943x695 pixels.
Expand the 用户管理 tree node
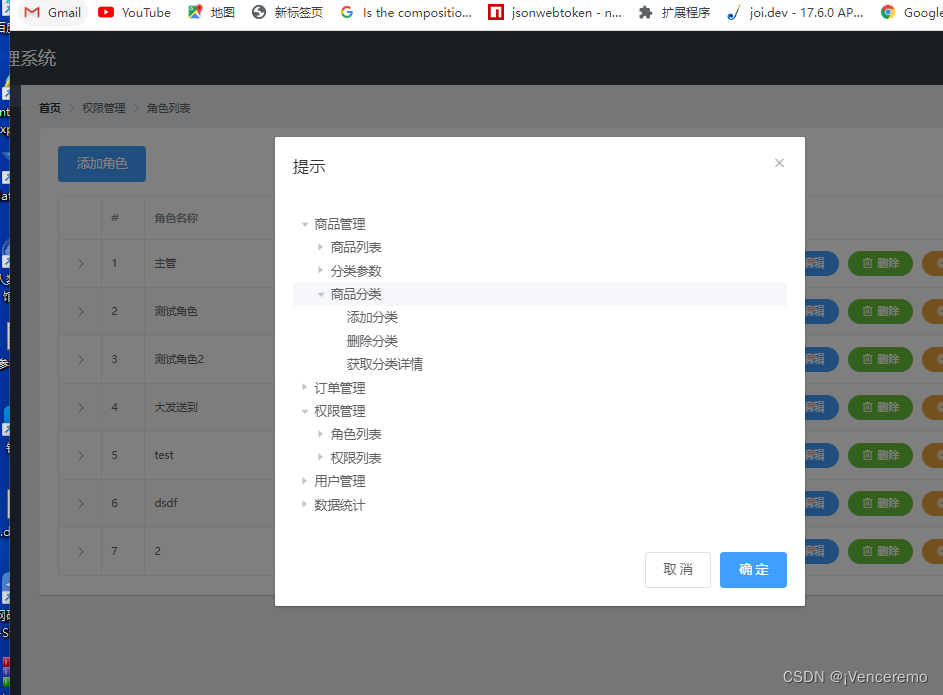coord(304,481)
